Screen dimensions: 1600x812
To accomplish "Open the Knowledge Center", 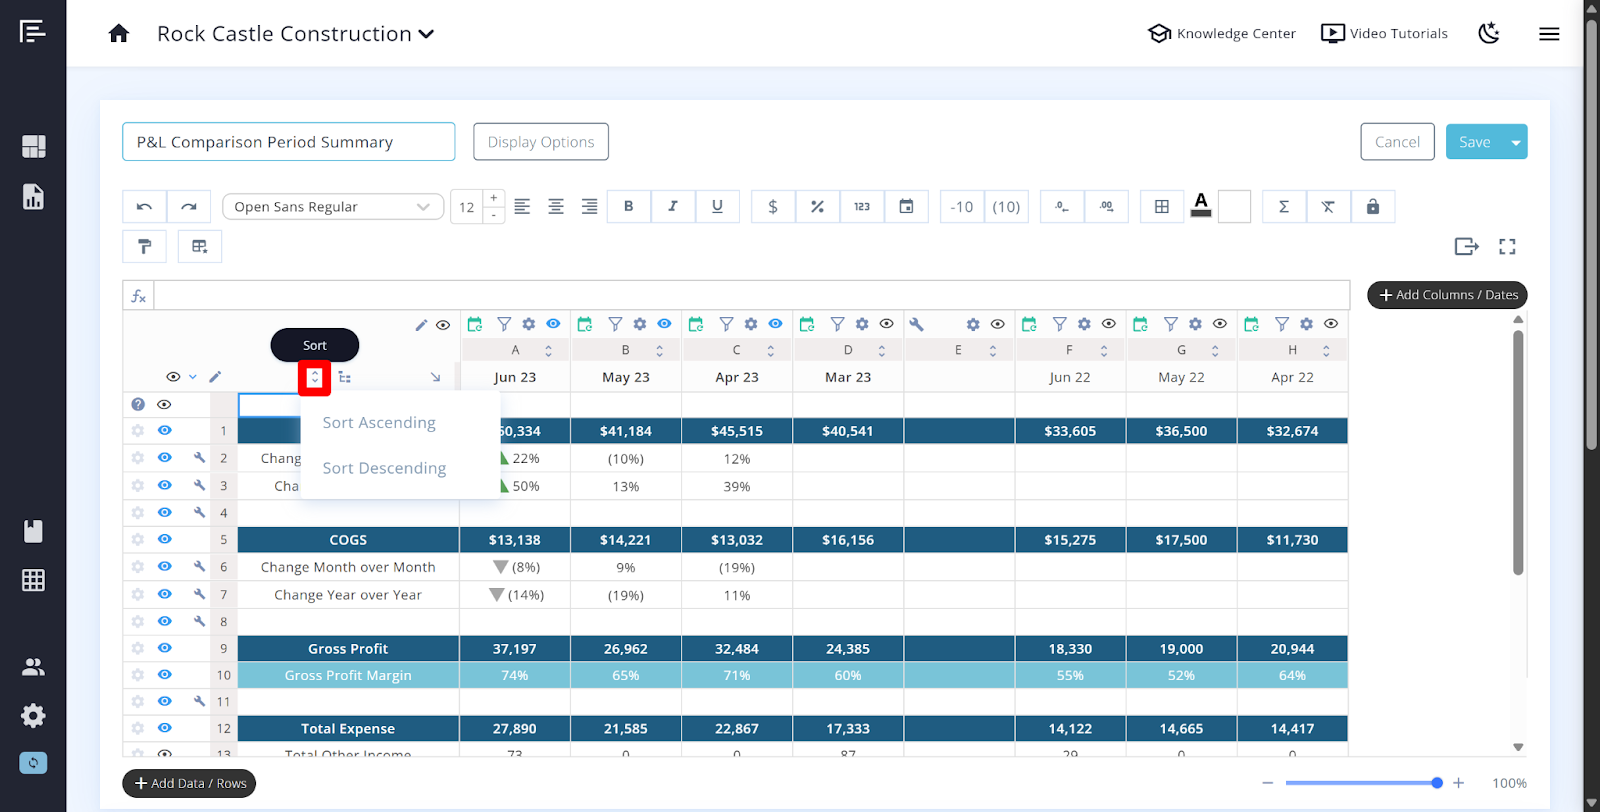I will (x=1222, y=34).
